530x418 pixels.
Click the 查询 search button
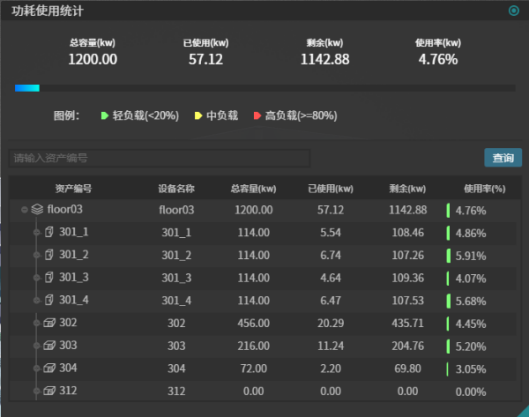pos(503,158)
